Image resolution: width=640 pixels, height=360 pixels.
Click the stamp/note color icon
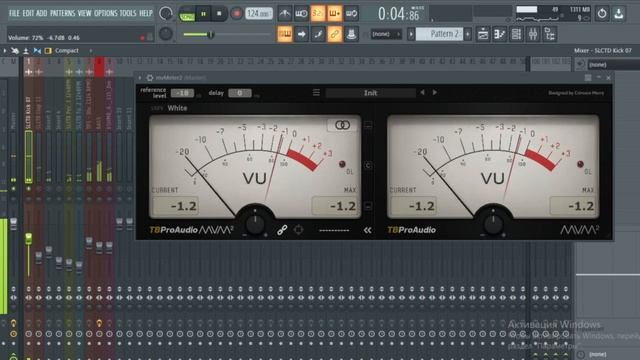pyautogui.click(x=351, y=34)
